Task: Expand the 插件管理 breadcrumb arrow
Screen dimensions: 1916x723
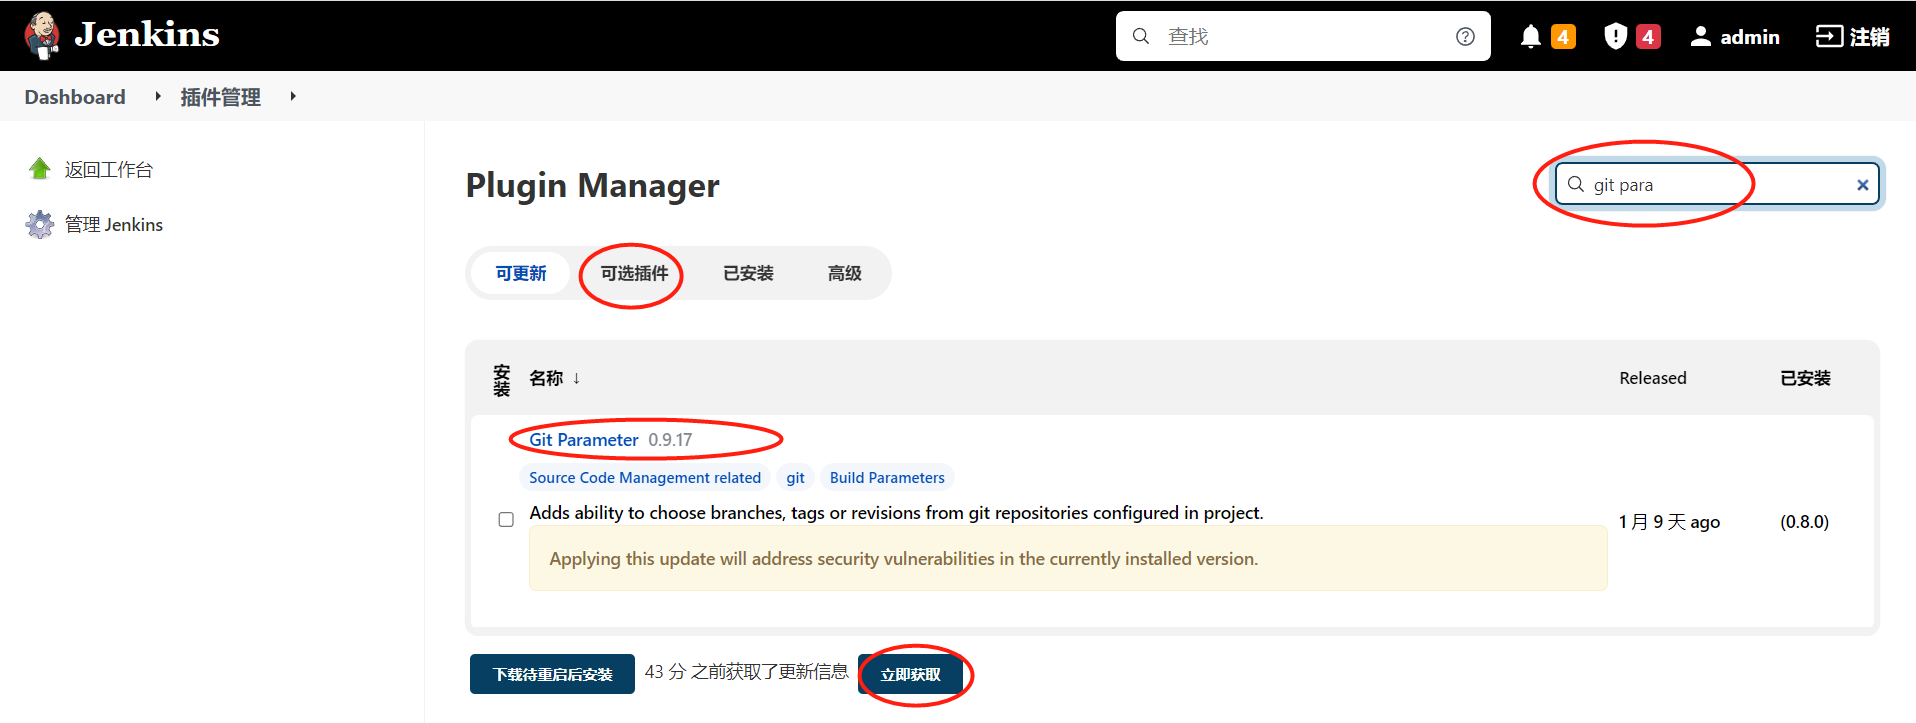Action: (x=293, y=96)
